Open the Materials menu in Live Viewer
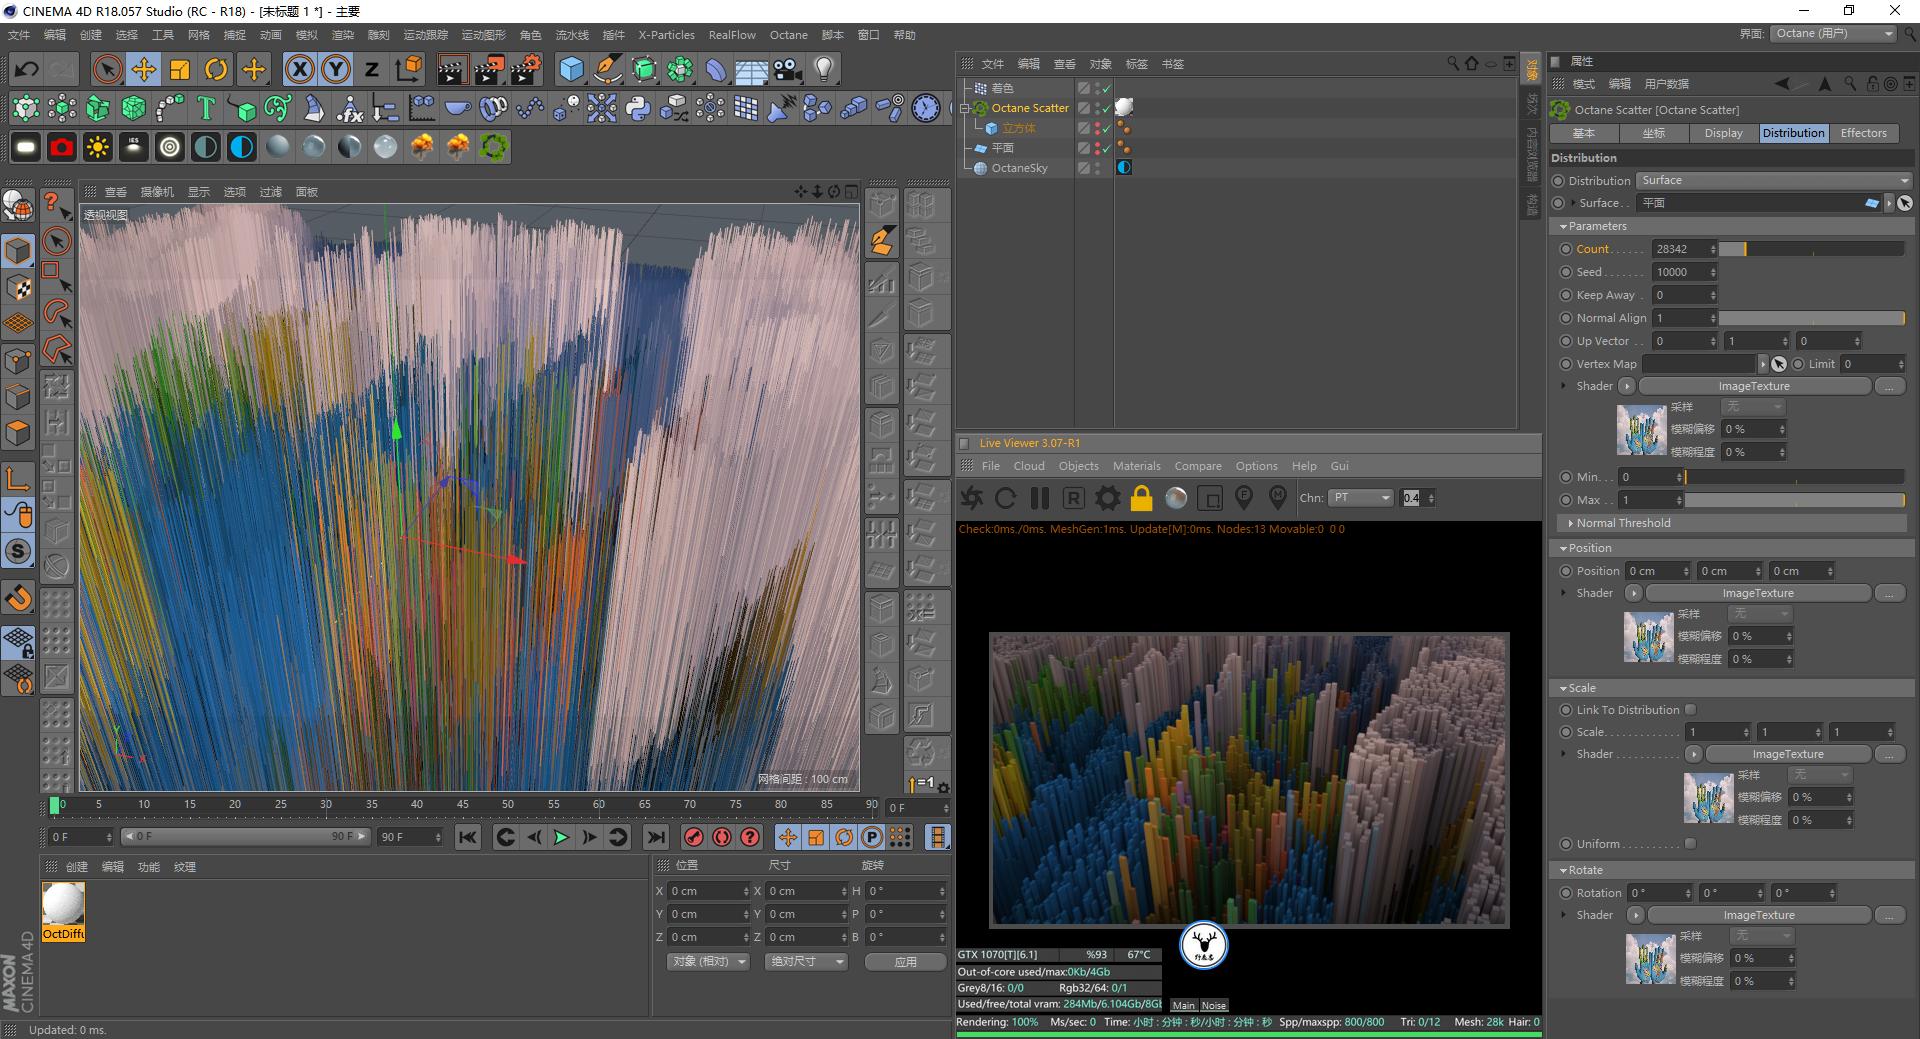This screenshot has height=1039, width=1920. (1136, 466)
